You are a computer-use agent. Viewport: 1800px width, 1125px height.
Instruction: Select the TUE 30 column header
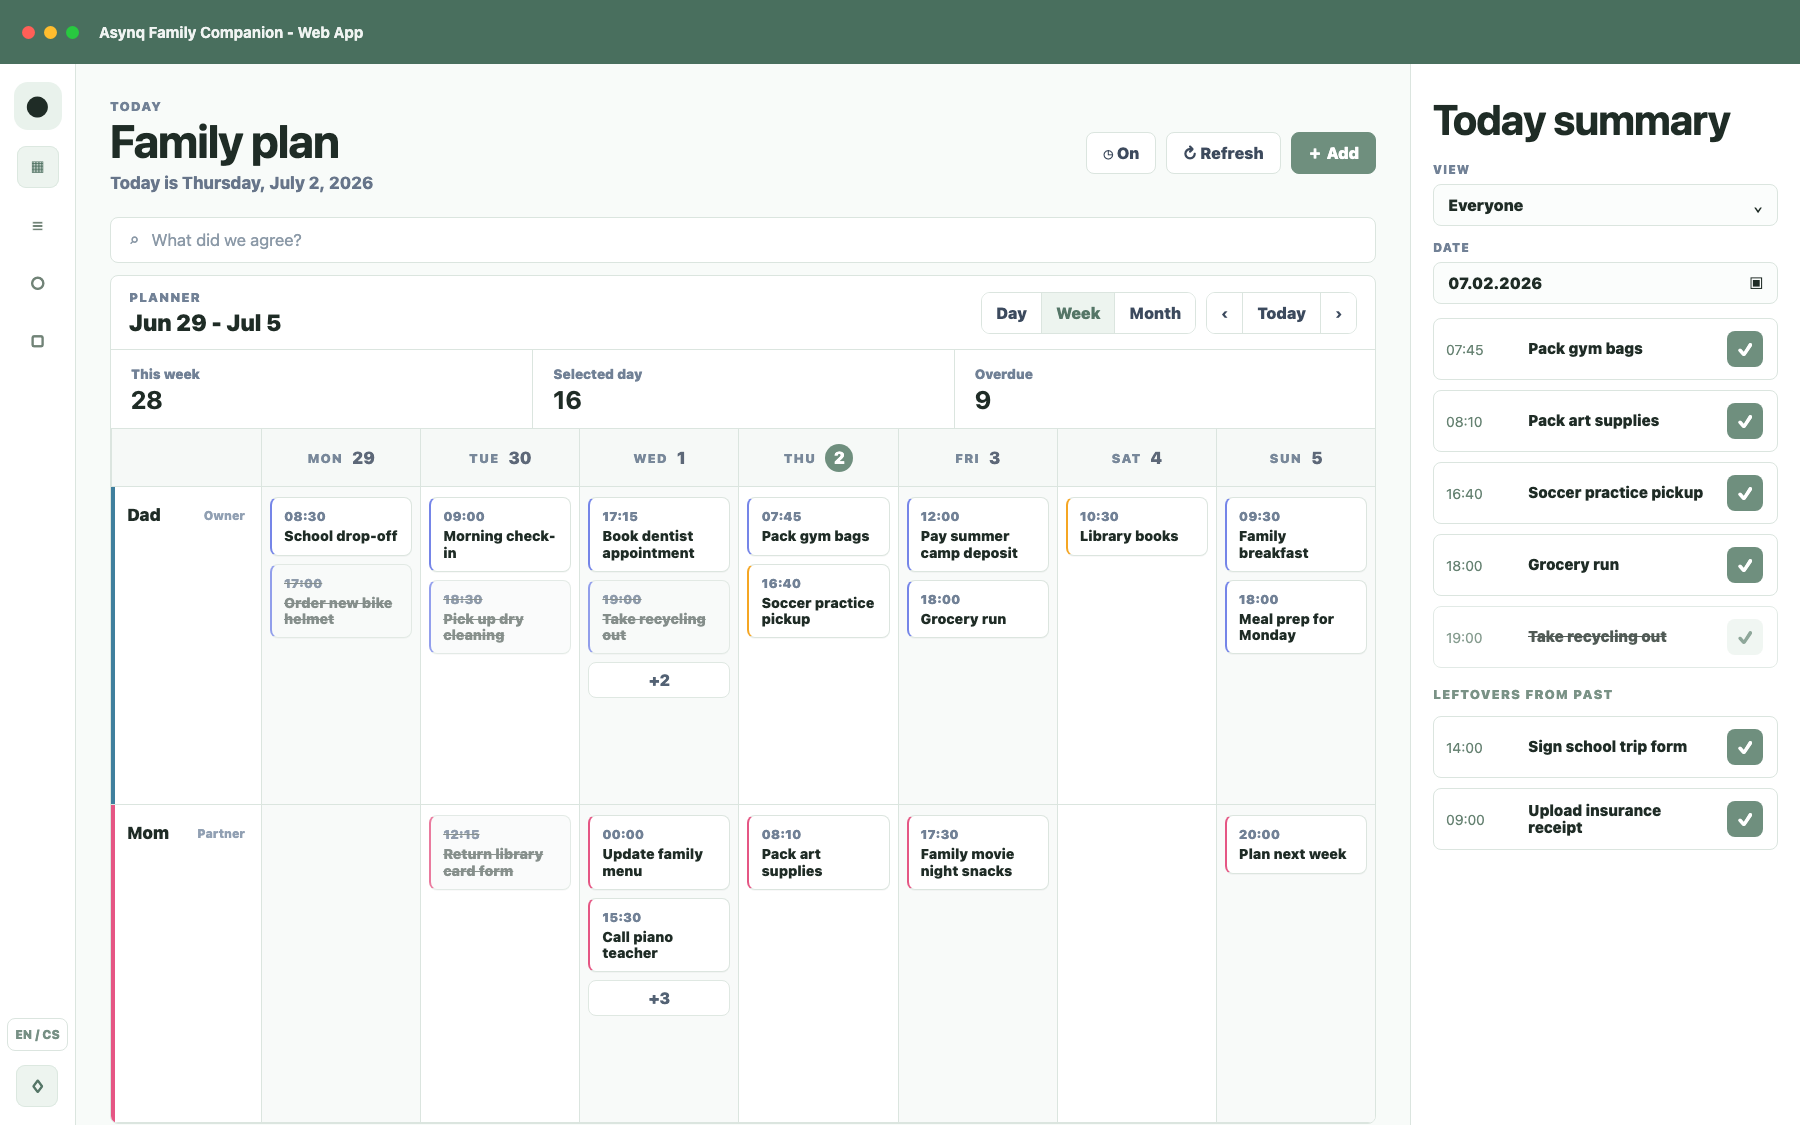tap(500, 458)
